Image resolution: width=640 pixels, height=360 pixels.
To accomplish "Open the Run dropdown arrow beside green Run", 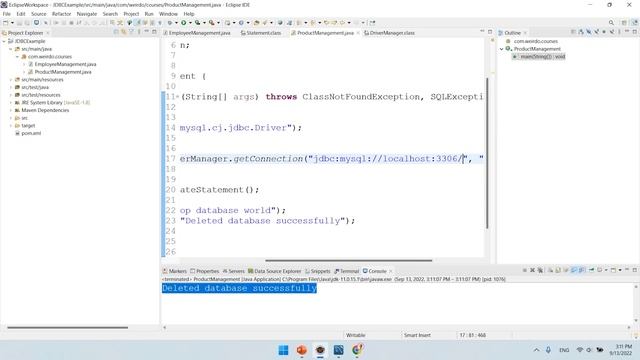I will (x=190, y=22).
